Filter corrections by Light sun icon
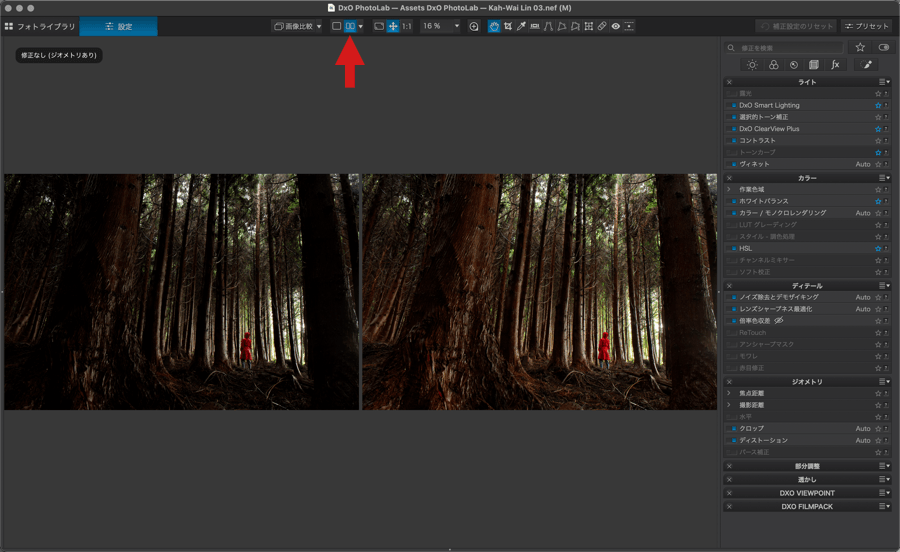The height and width of the screenshot is (552, 900). (752, 65)
